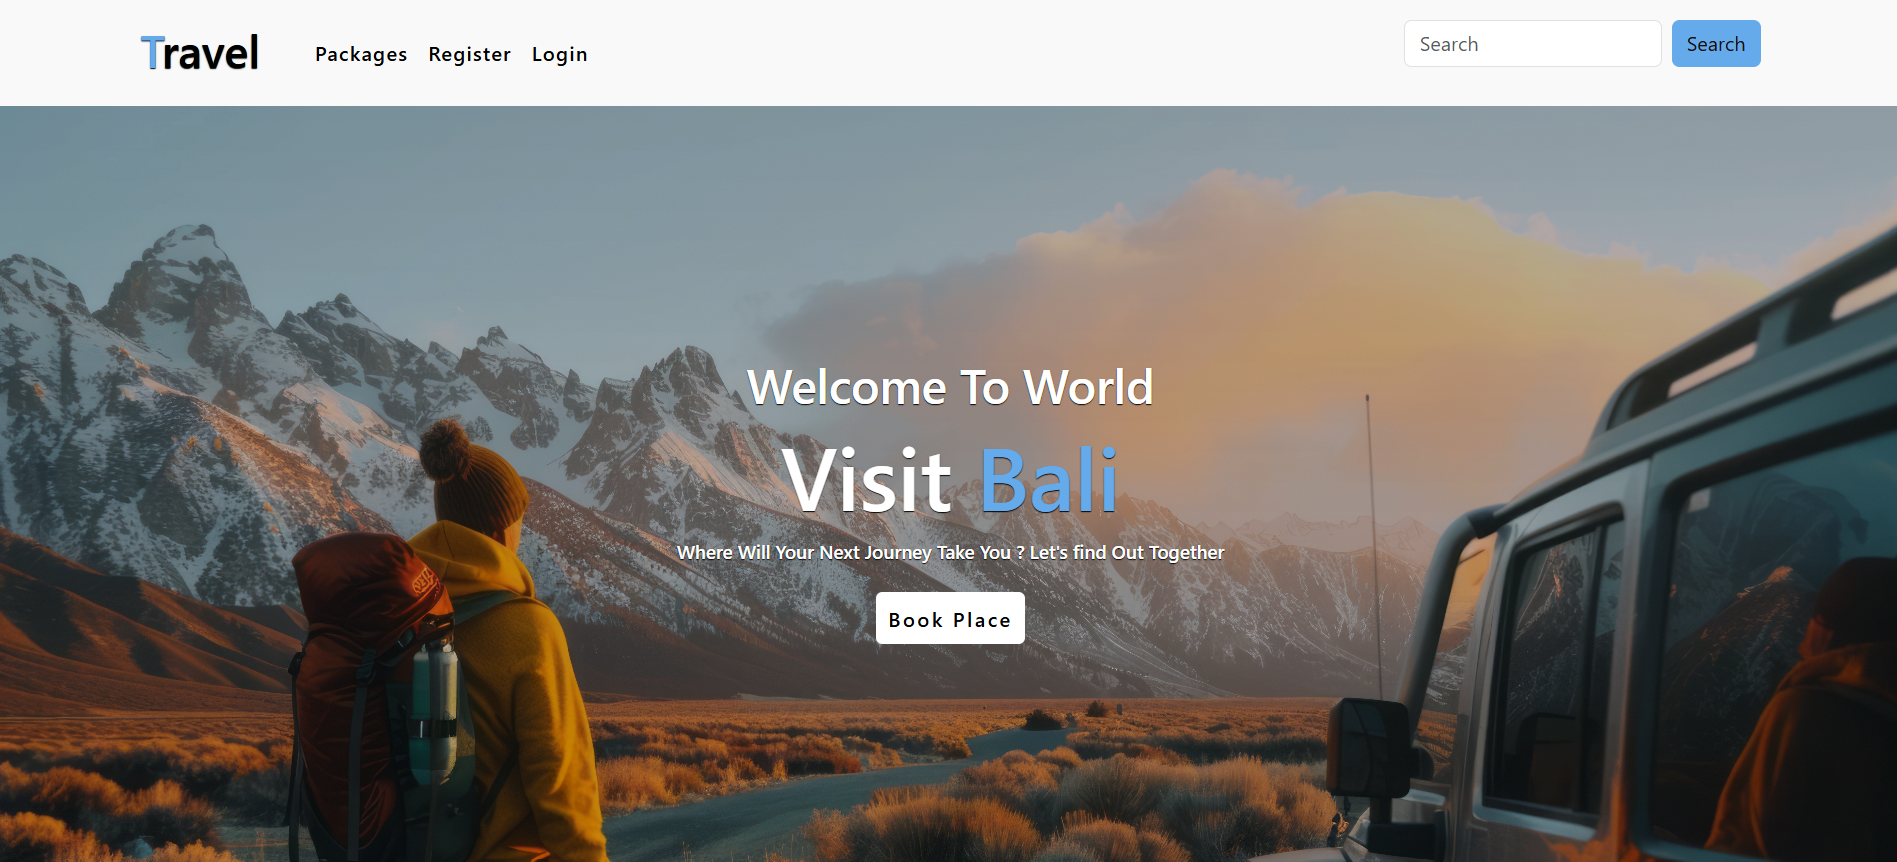This screenshot has width=1897, height=862.
Task: Click the Welcome To World heading
Action: click(x=950, y=387)
